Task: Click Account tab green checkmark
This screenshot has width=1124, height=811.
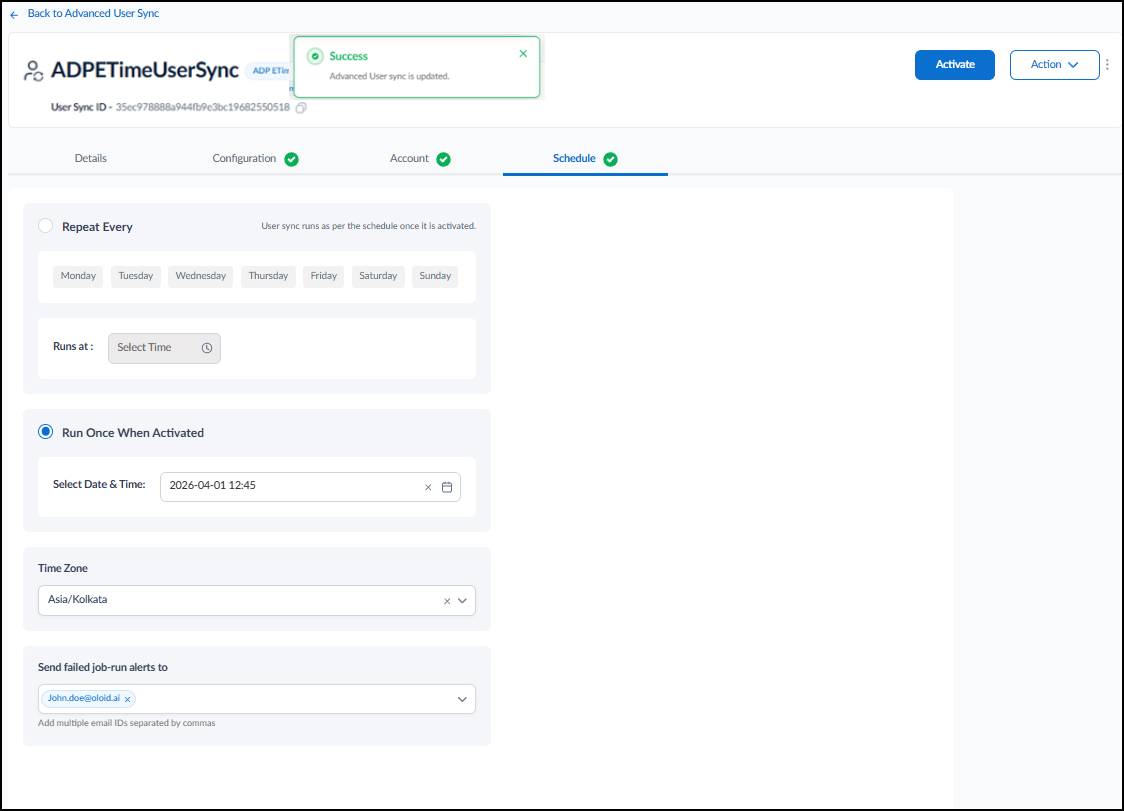Action: [x=444, y=159]
